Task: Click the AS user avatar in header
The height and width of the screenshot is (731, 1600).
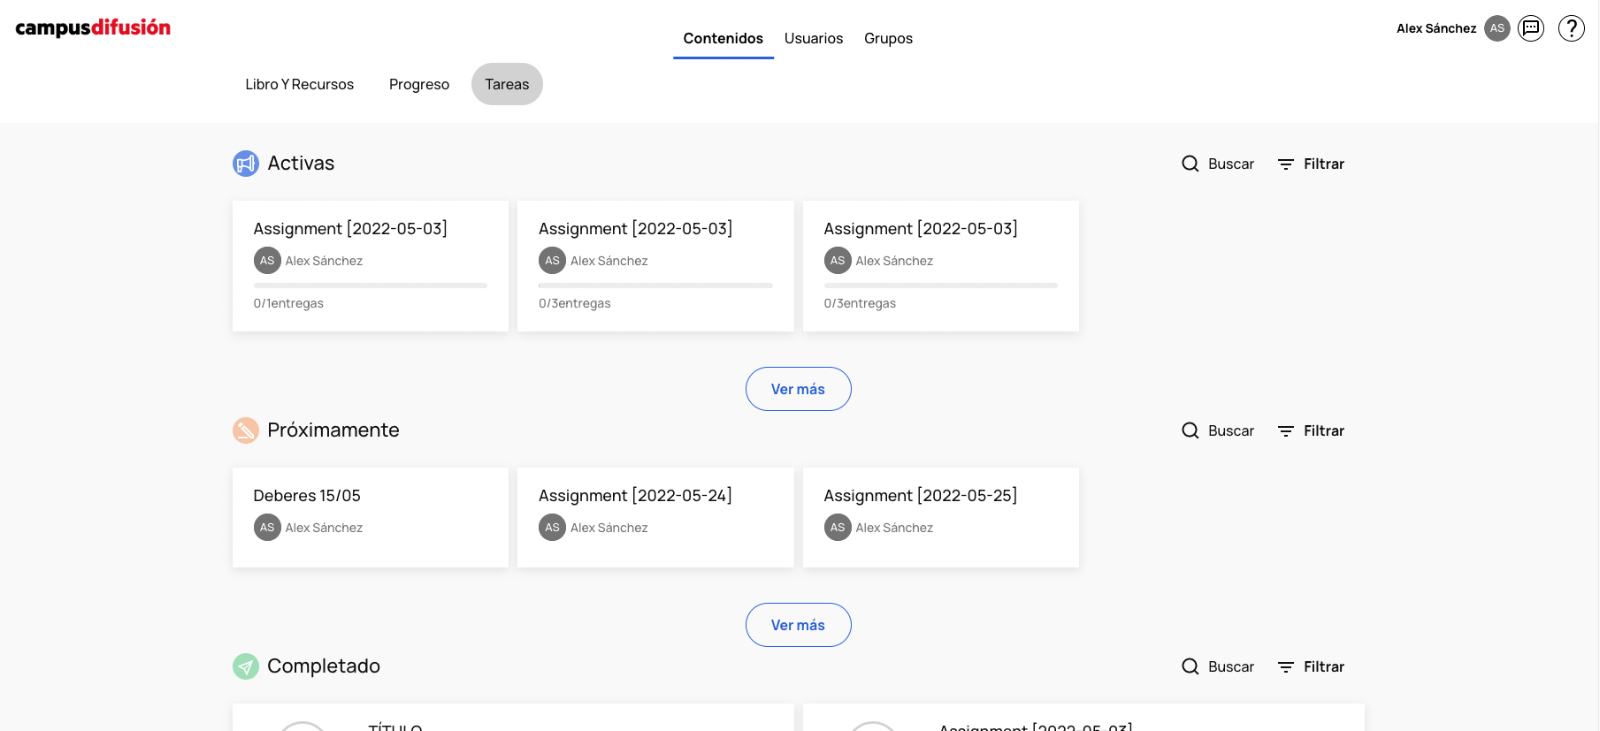Action: pyautogui.click(x=1497, y=28)
